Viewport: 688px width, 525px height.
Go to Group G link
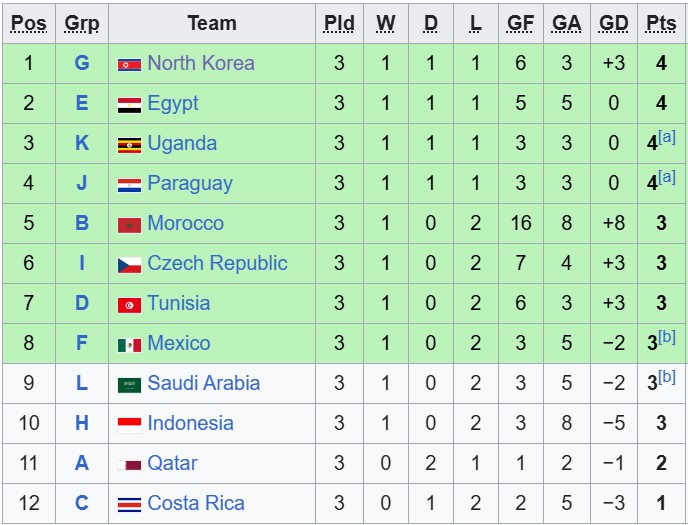click(82, 63)
